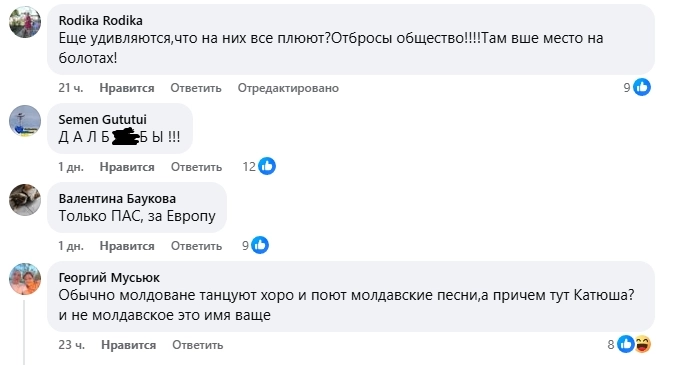Screen dimensions: 677x365
Task: Open Semen Gututui's profile avatar
Action: (x=25, y=121)
